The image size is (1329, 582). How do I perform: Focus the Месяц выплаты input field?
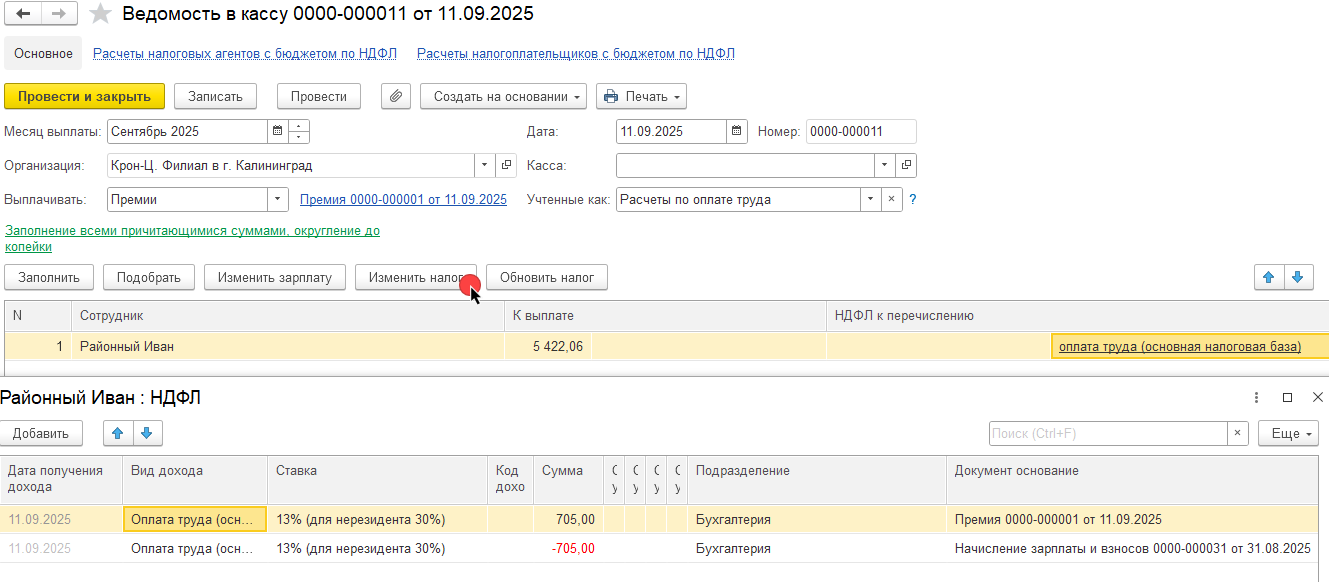pyautogui.click(x=186, y=131)
